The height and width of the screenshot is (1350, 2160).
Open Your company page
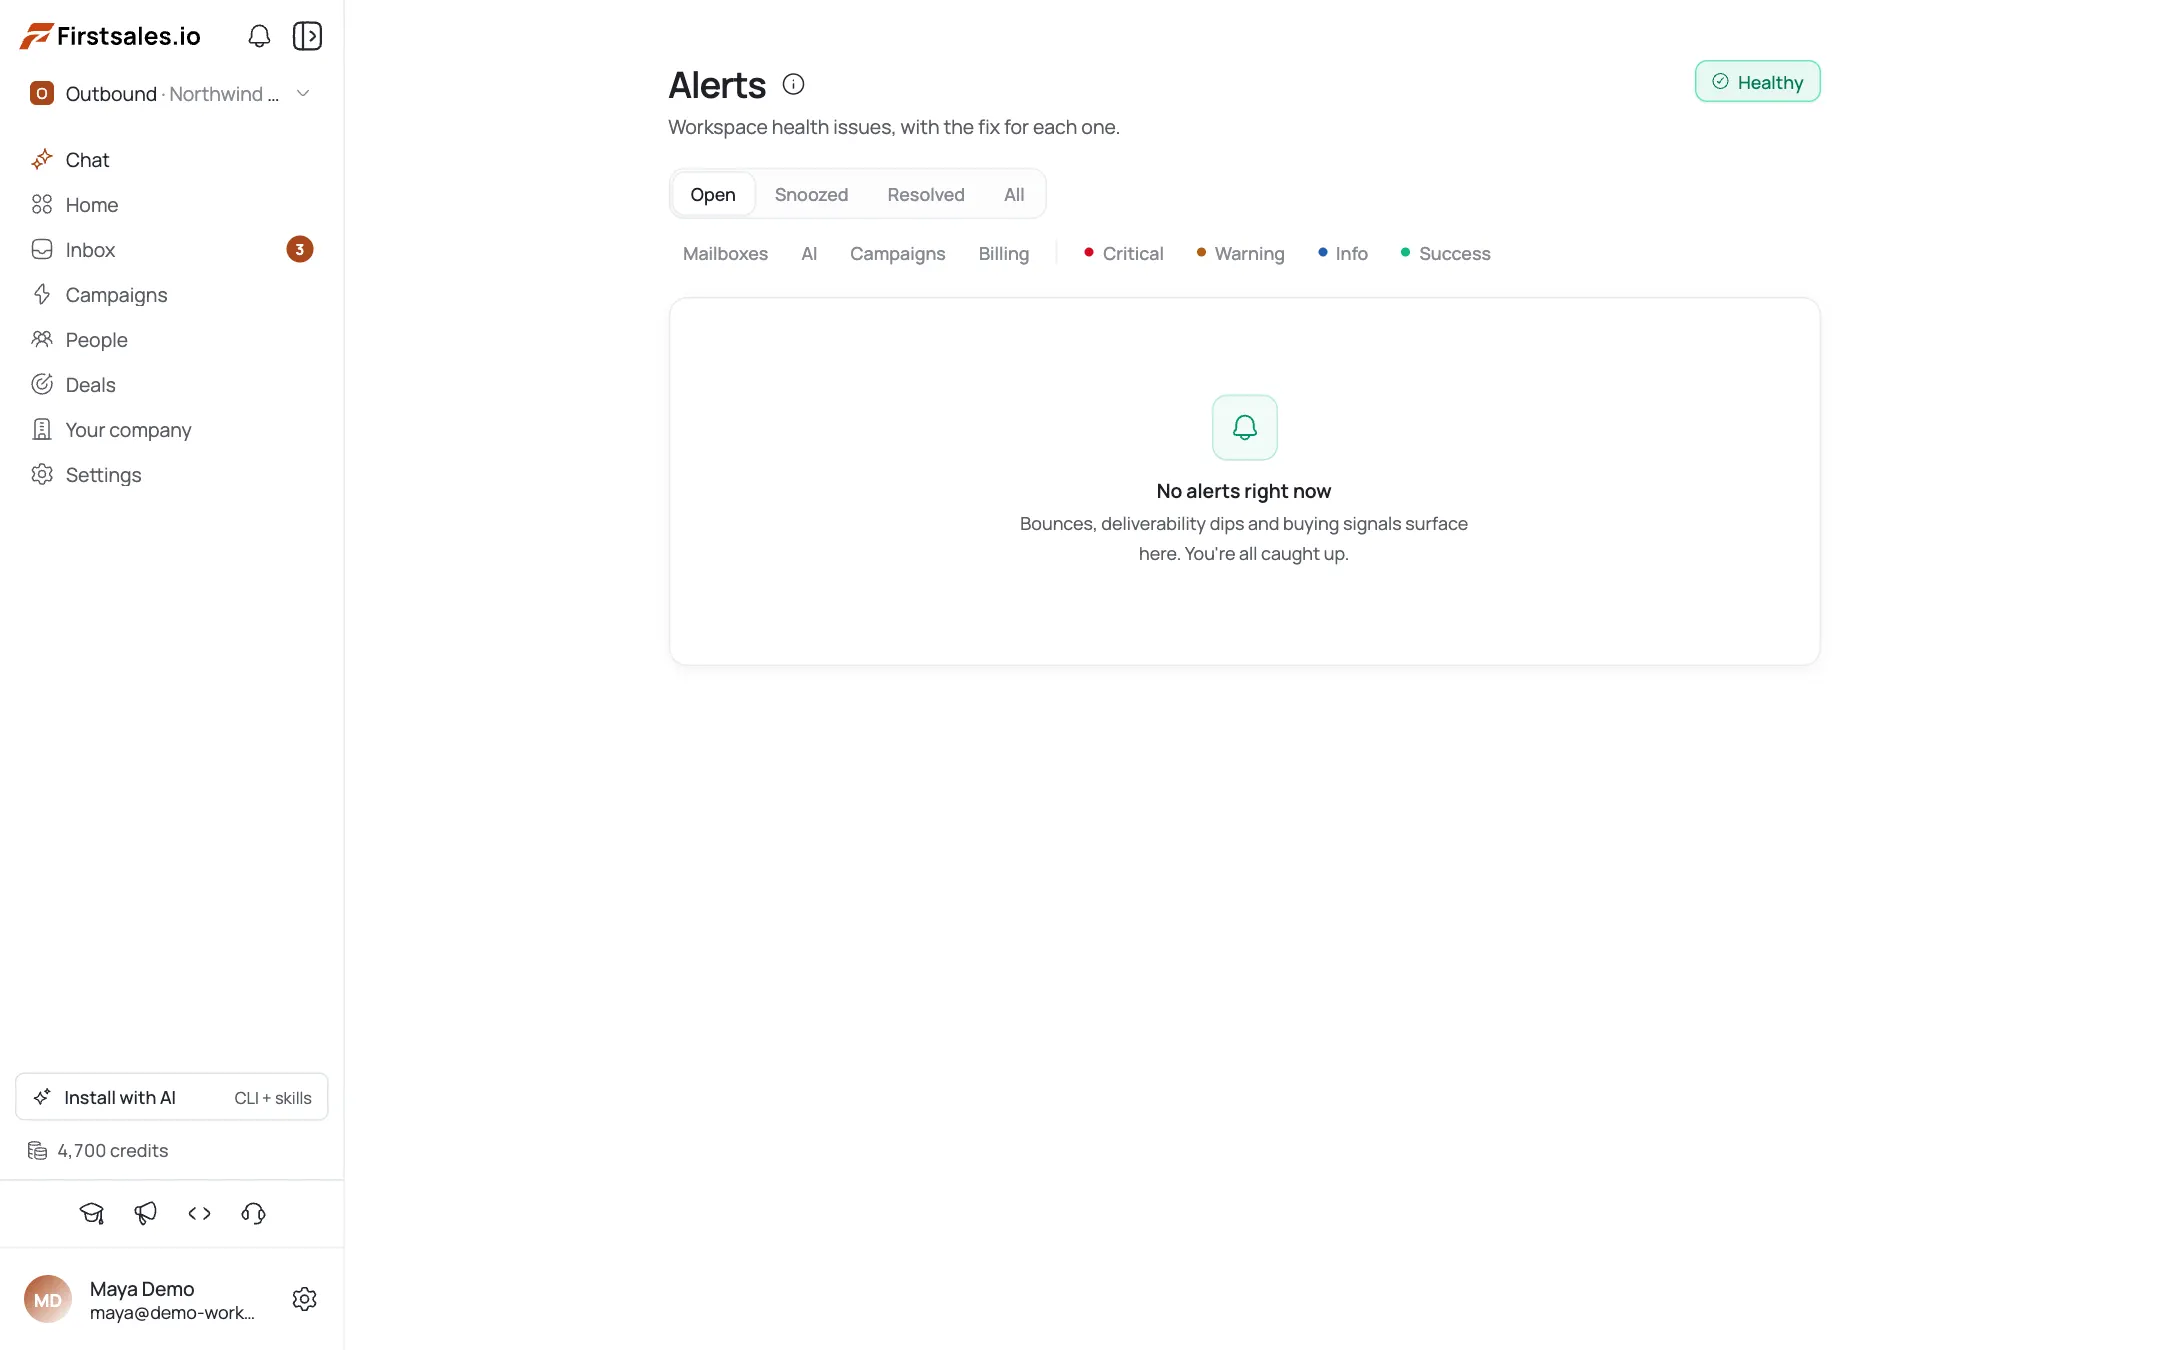(x=172, y=430)
